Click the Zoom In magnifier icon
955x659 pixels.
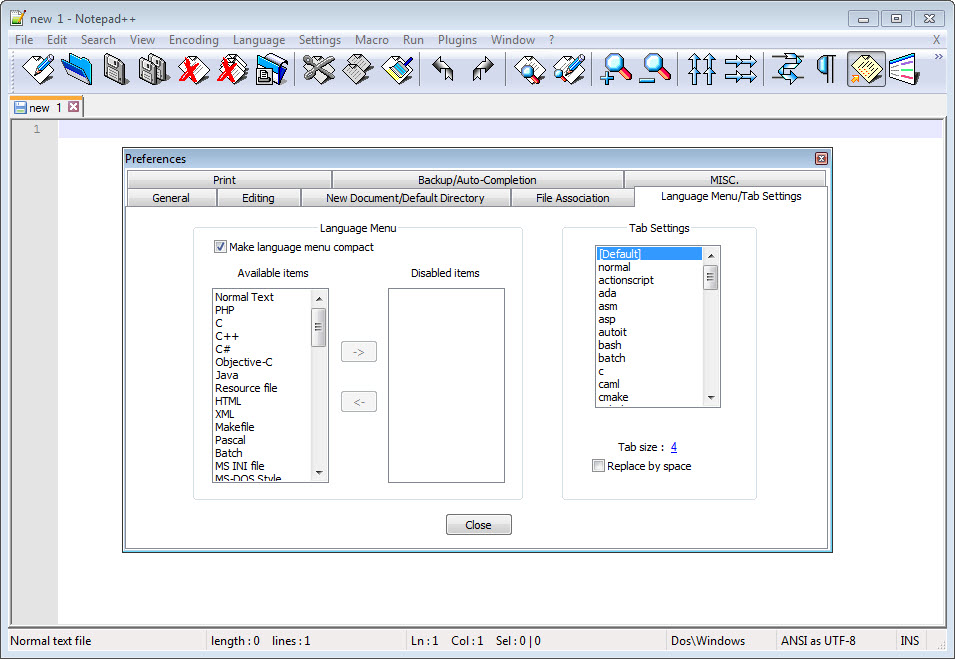[x=615, y=69]
